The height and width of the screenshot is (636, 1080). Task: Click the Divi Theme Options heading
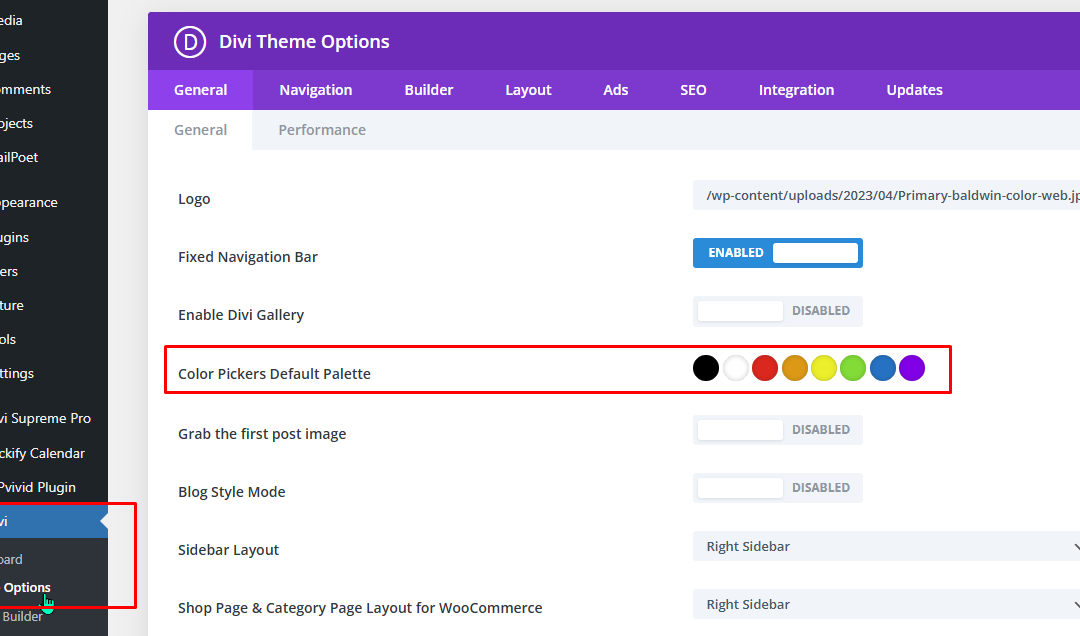coord(304,41)
